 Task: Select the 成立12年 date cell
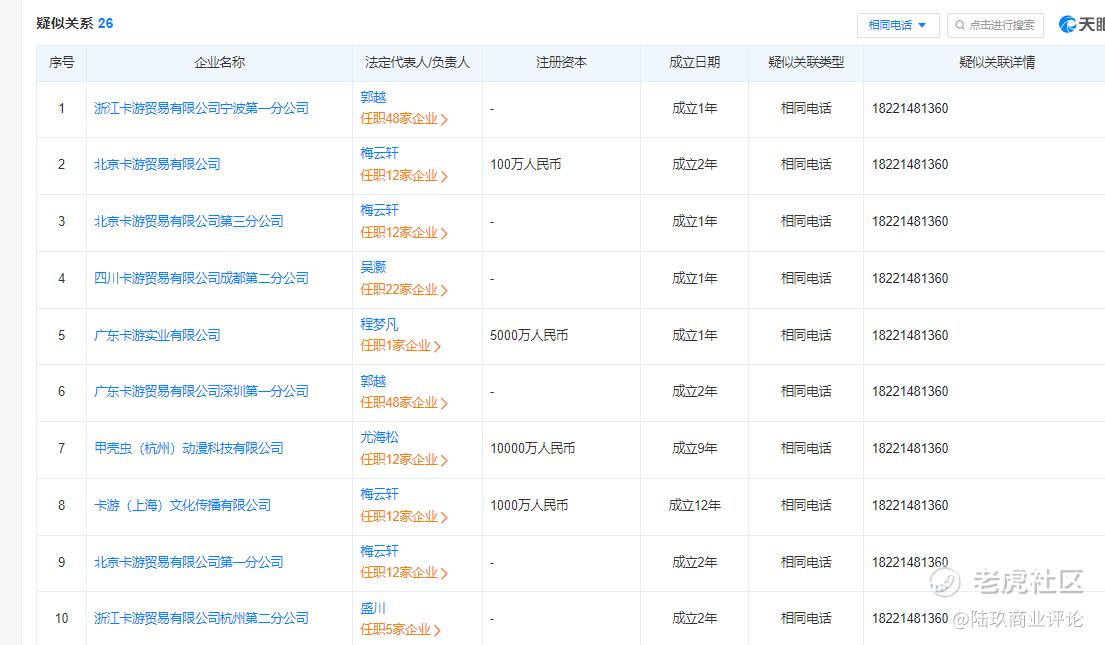(x=694, y=505)
